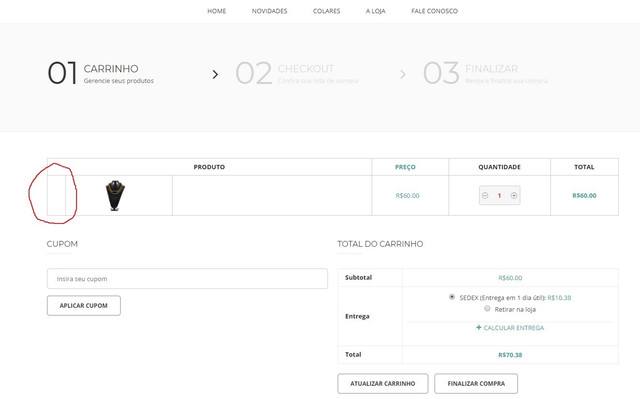
Task: Expand the Calcular Entrega section
Action: [513, 328]
